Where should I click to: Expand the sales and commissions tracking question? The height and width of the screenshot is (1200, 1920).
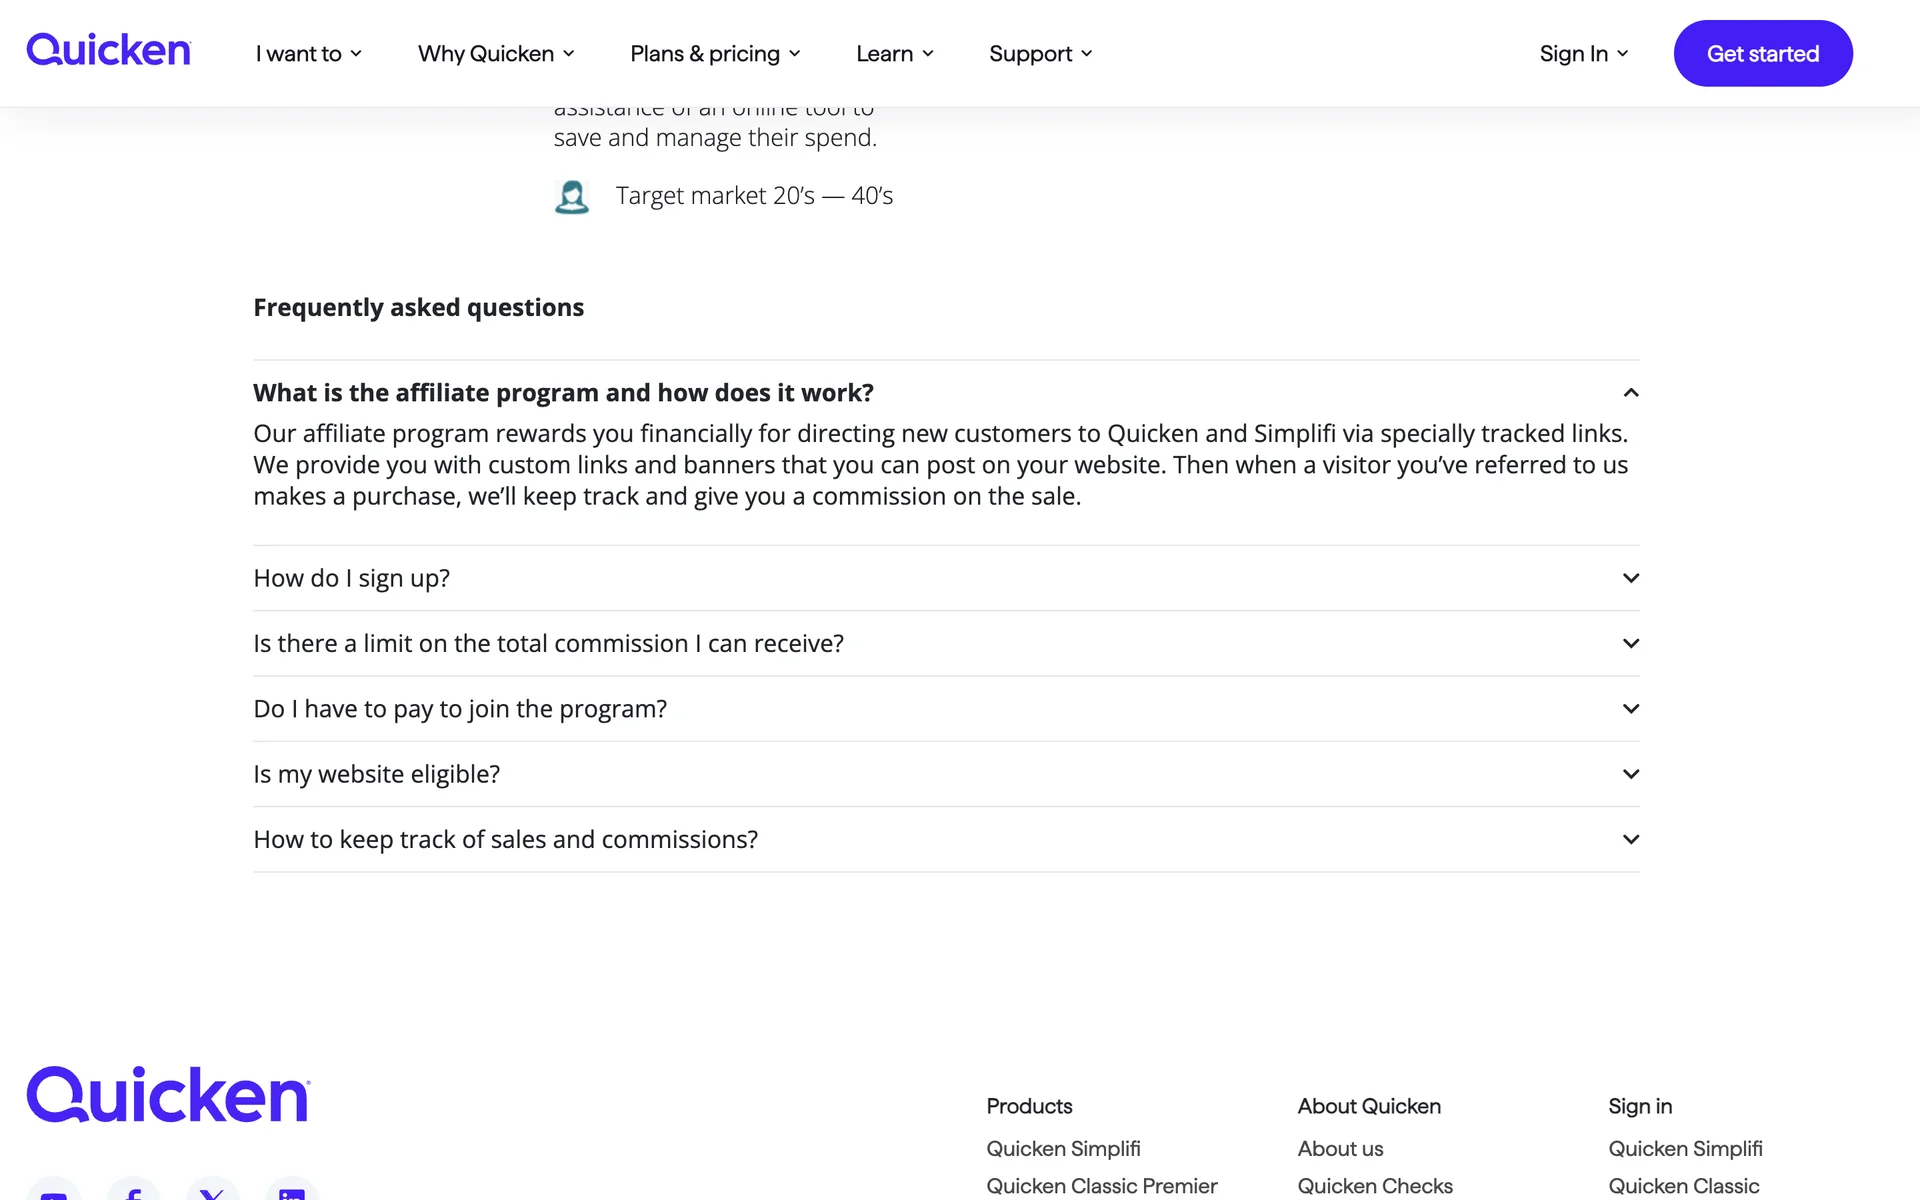tap(1630, 839)
